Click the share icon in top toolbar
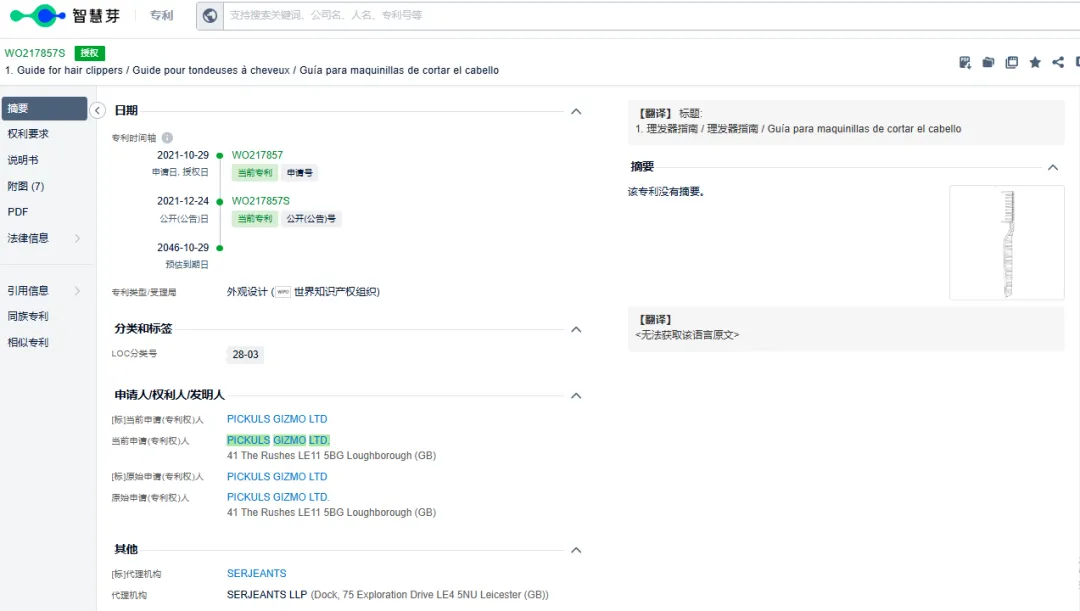1080x611 pixels. 1058,63
